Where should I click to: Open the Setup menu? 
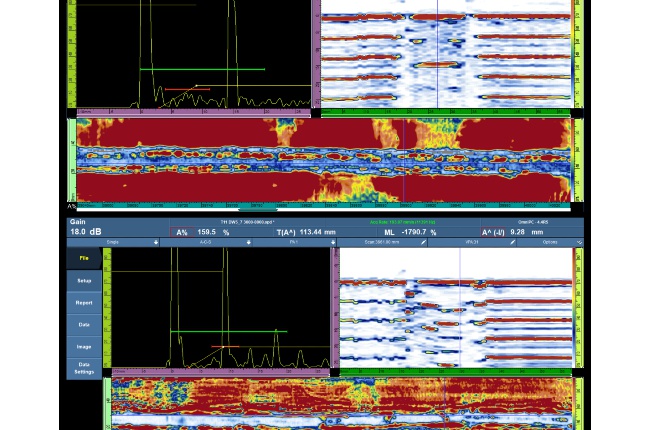click(x=84, y=281)
